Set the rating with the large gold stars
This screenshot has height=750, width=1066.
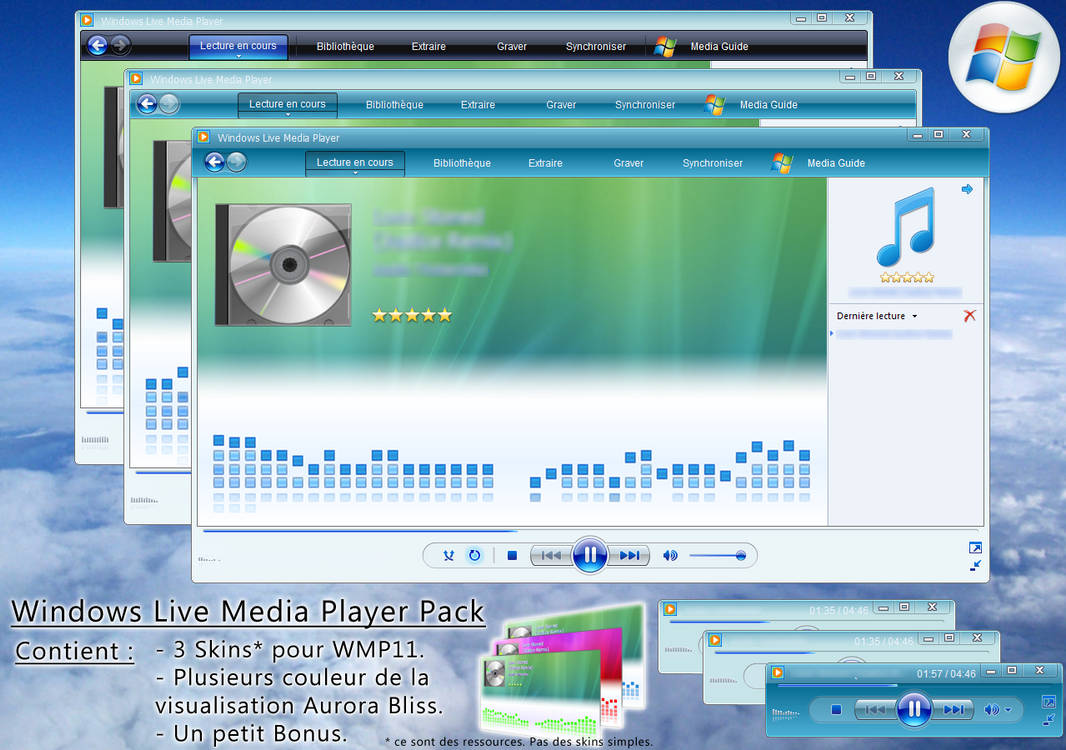click(412, 315)
